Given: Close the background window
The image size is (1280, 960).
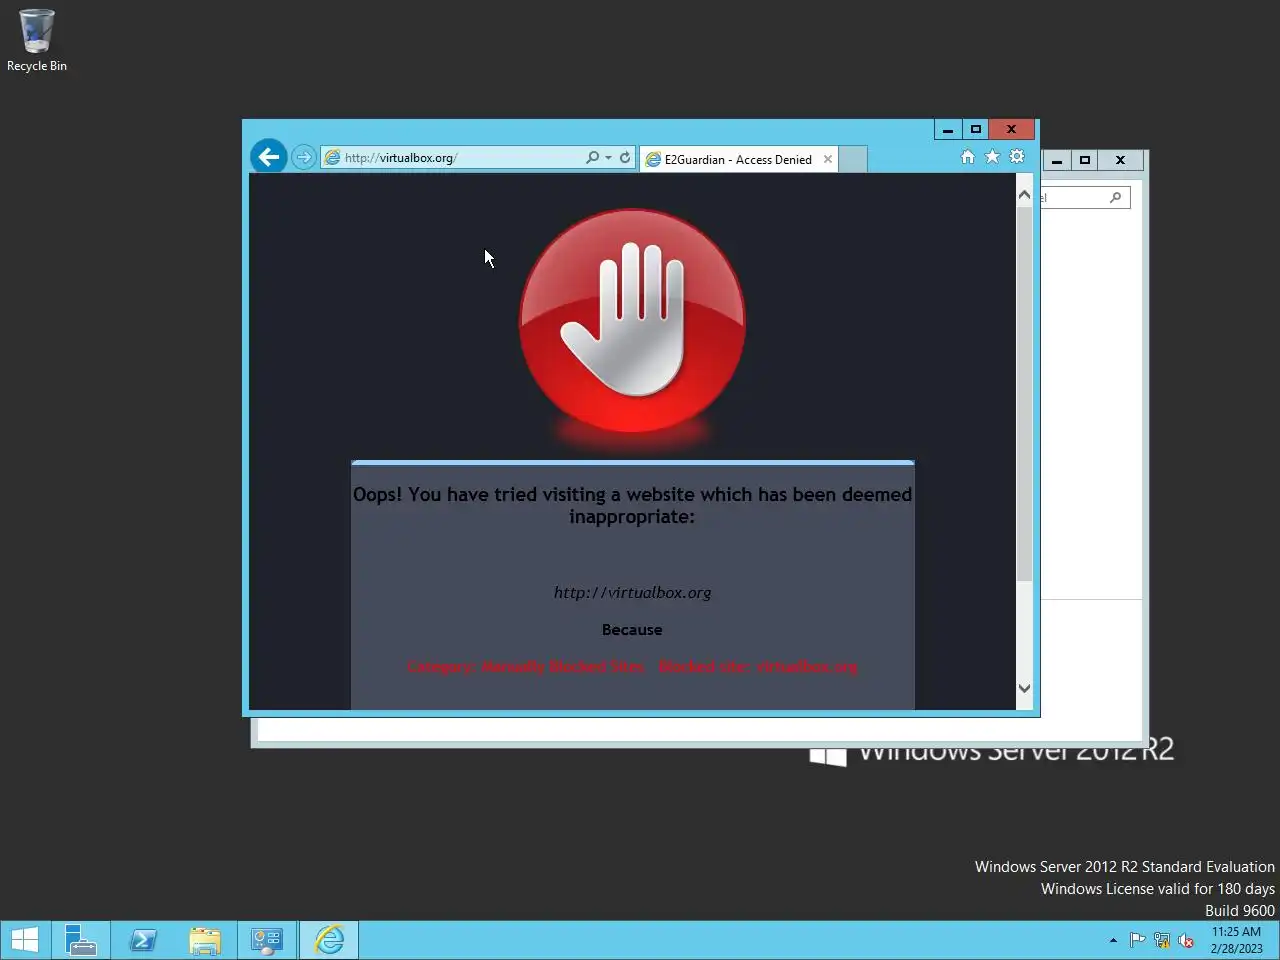Looking at the screenshot, I should click(x=1121, y=160).
